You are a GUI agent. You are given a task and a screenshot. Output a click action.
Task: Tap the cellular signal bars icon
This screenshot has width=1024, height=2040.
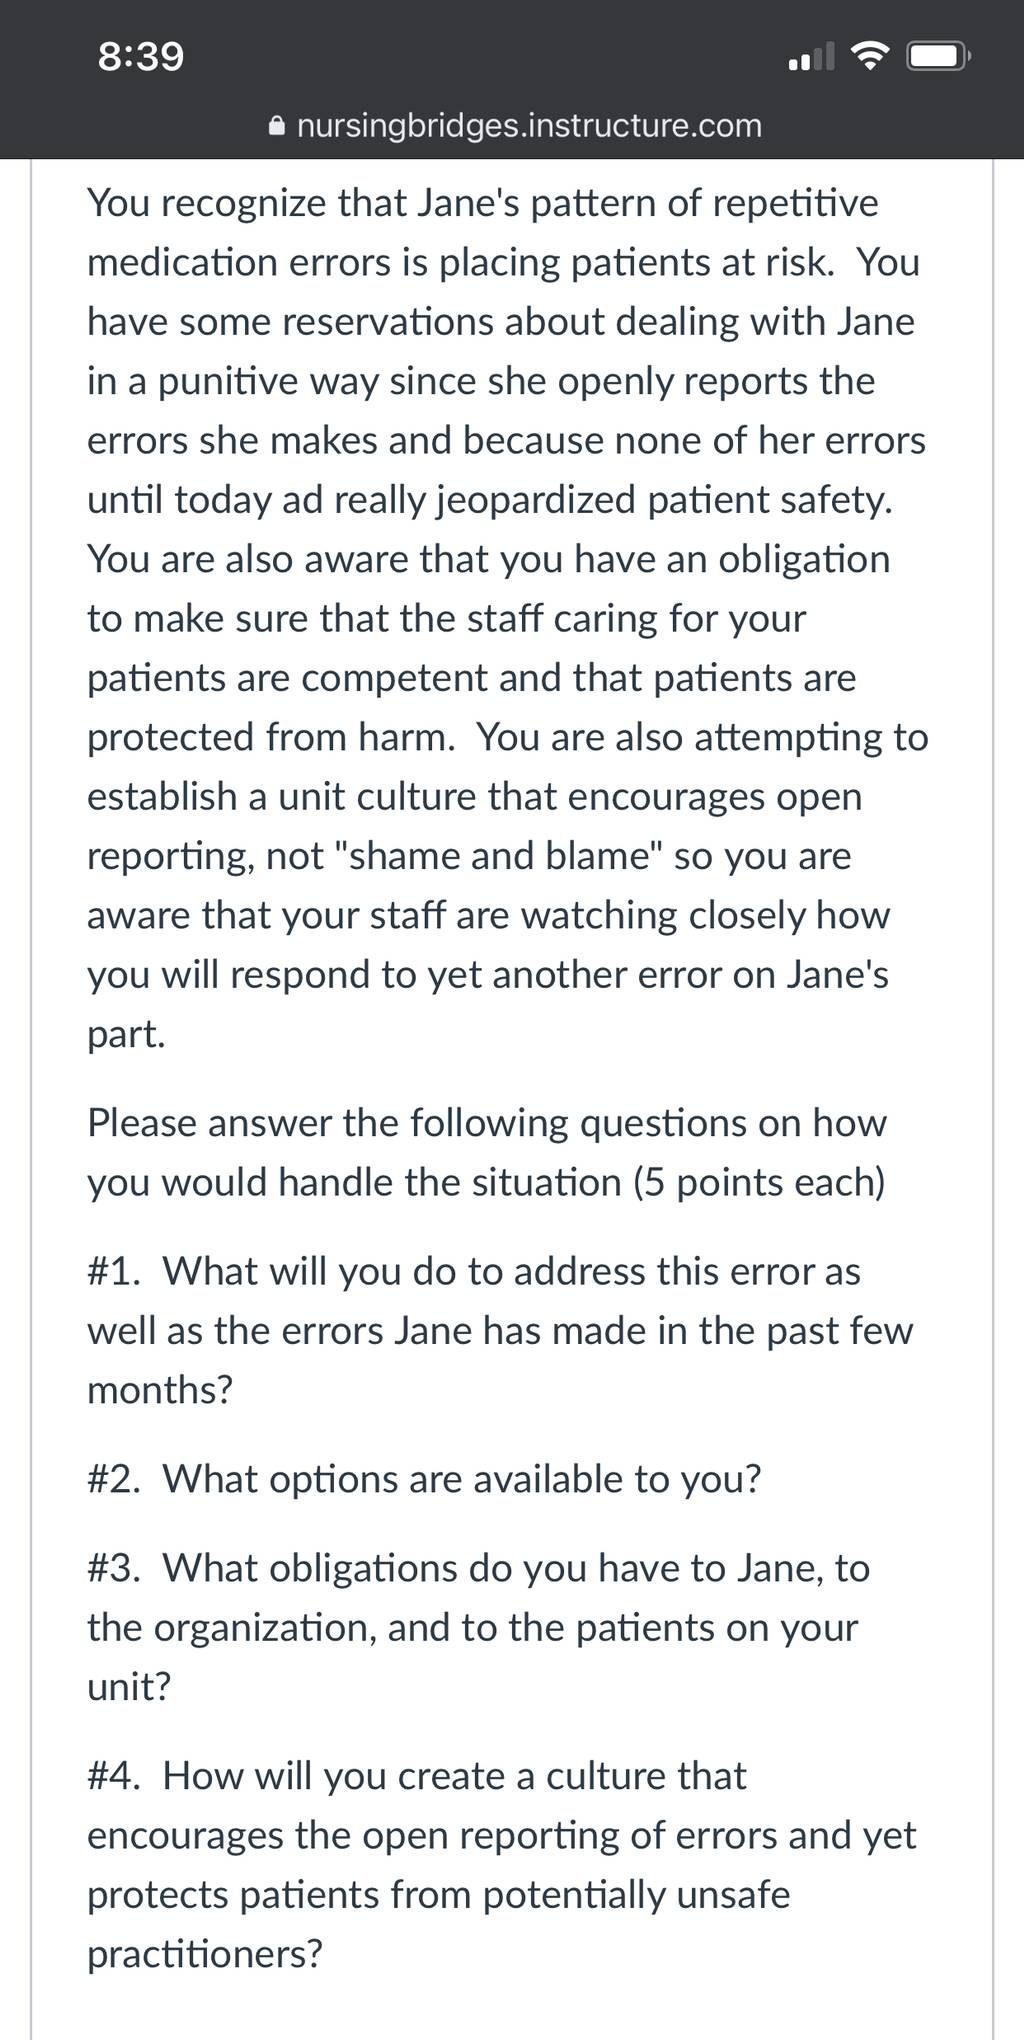point(811,57)
